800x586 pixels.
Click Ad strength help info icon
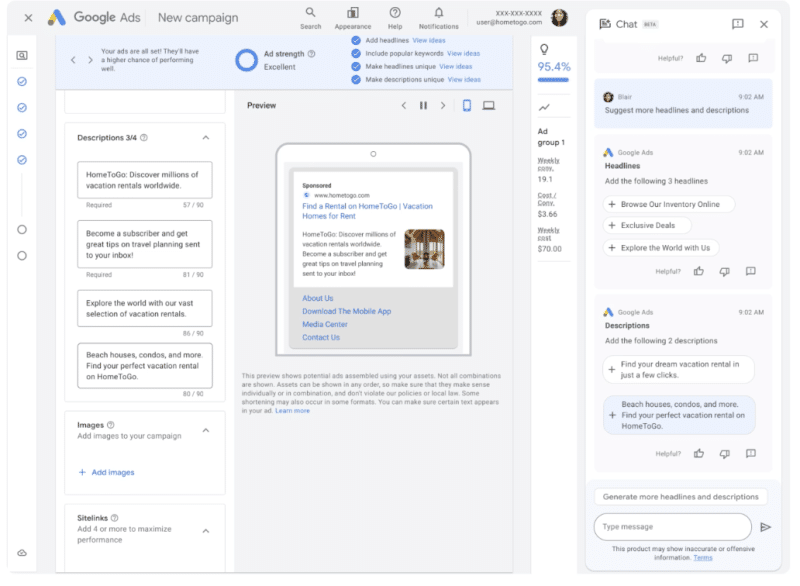click(x=312, y=54)
